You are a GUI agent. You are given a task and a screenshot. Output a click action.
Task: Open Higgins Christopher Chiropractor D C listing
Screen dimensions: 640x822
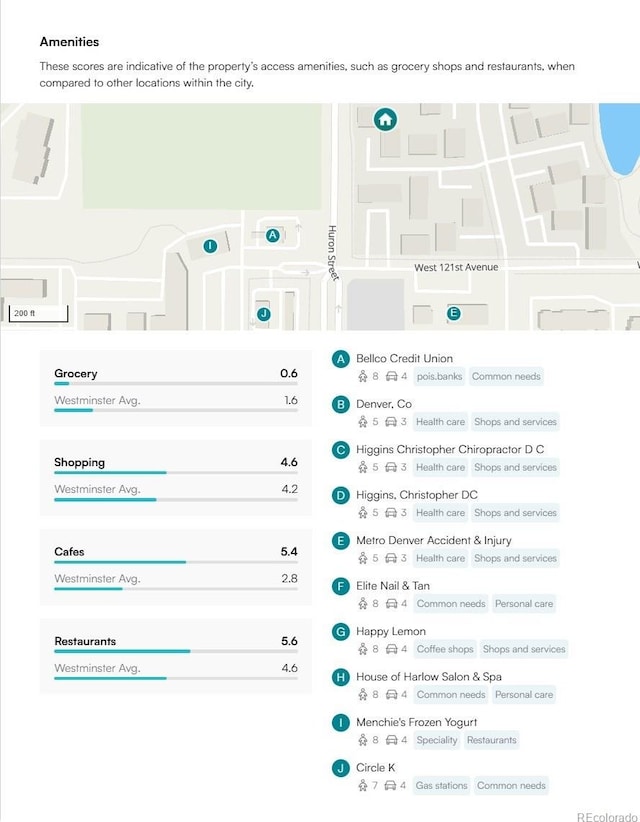(450, 449)
